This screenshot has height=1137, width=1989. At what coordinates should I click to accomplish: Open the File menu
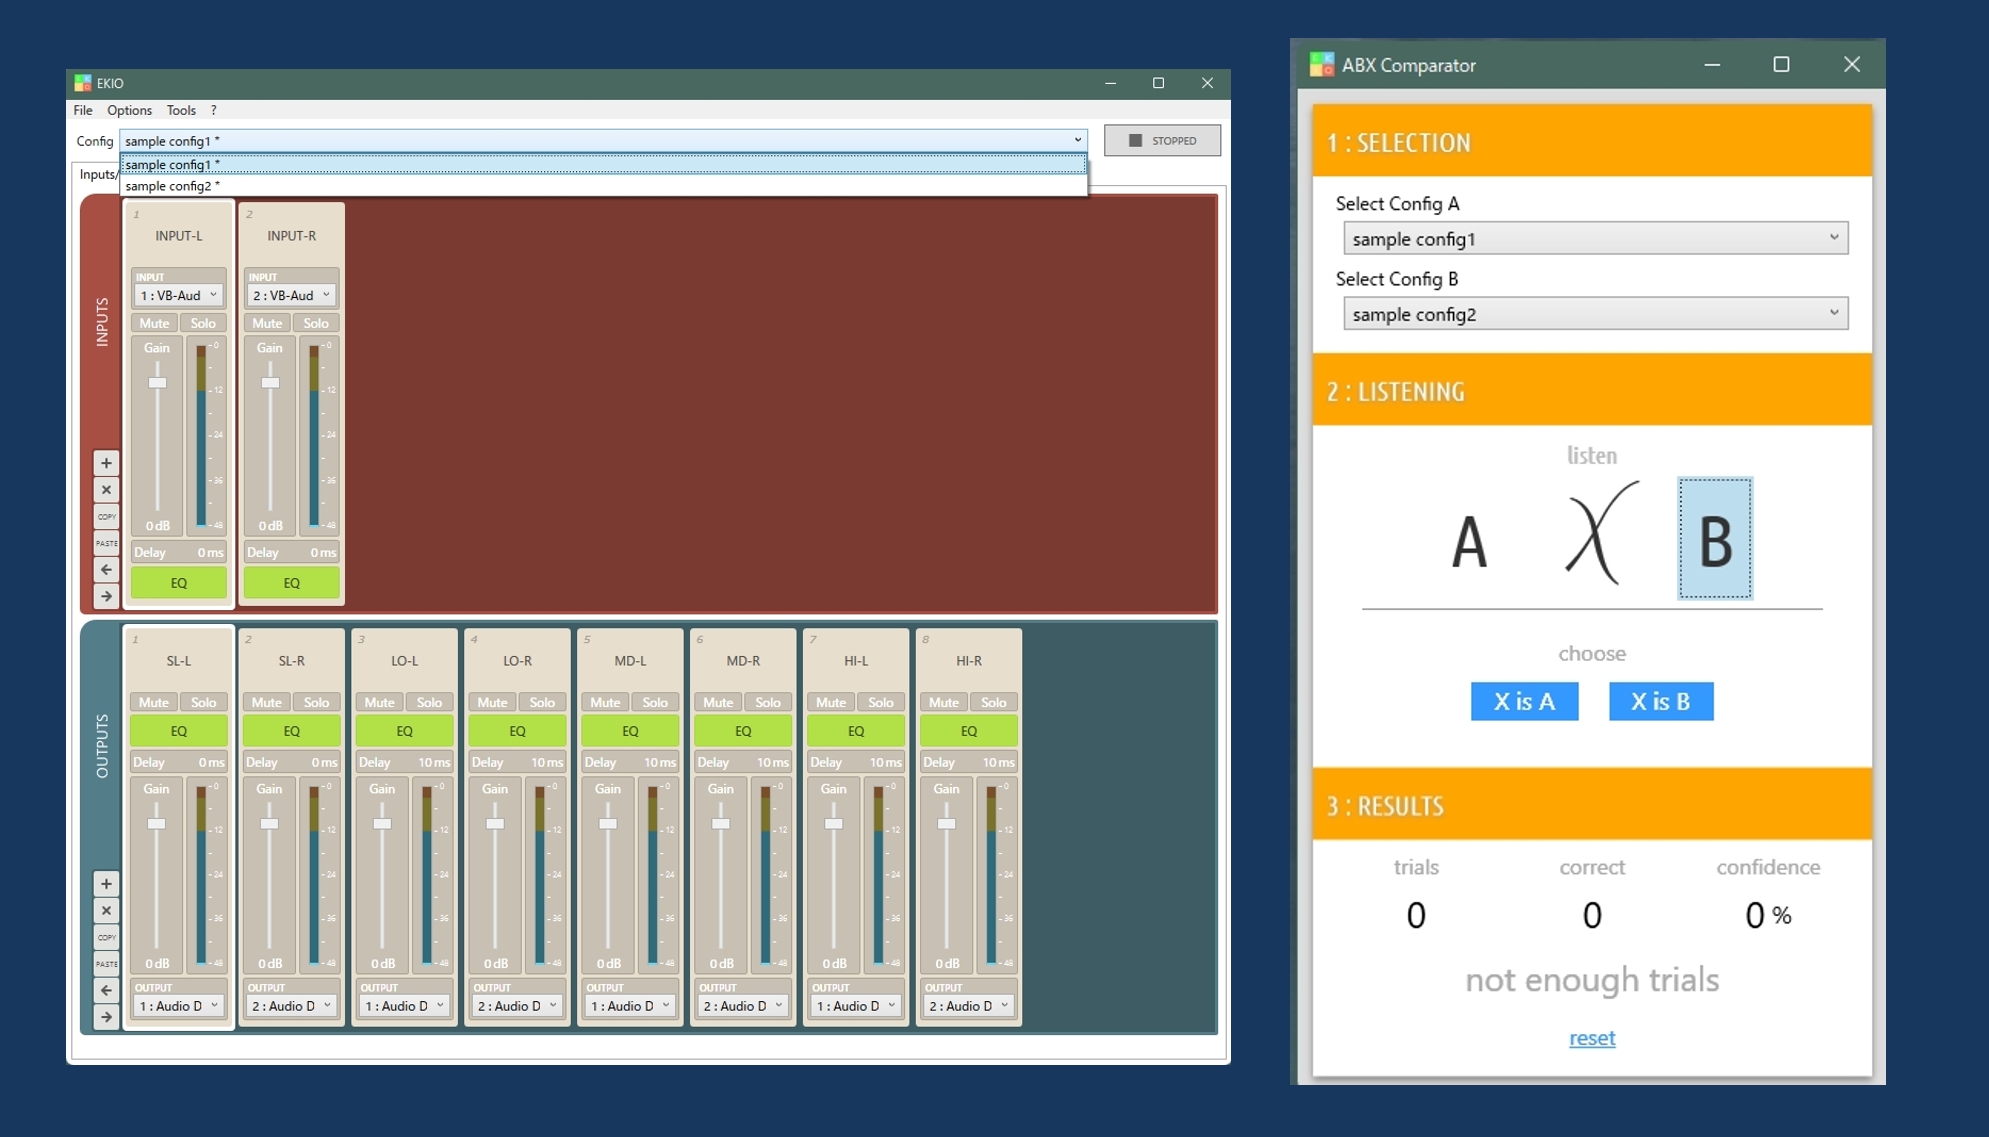point(83,110)
